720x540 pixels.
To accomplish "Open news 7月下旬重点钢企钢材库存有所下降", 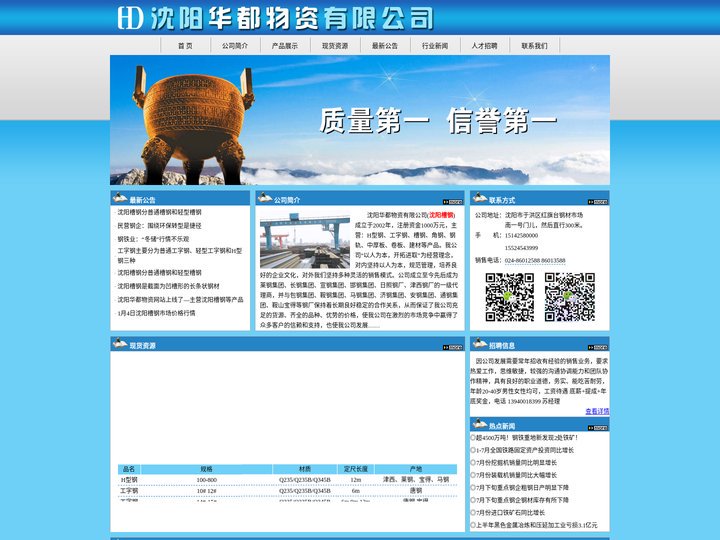I will pyautogui.click(x=522, y=500).
